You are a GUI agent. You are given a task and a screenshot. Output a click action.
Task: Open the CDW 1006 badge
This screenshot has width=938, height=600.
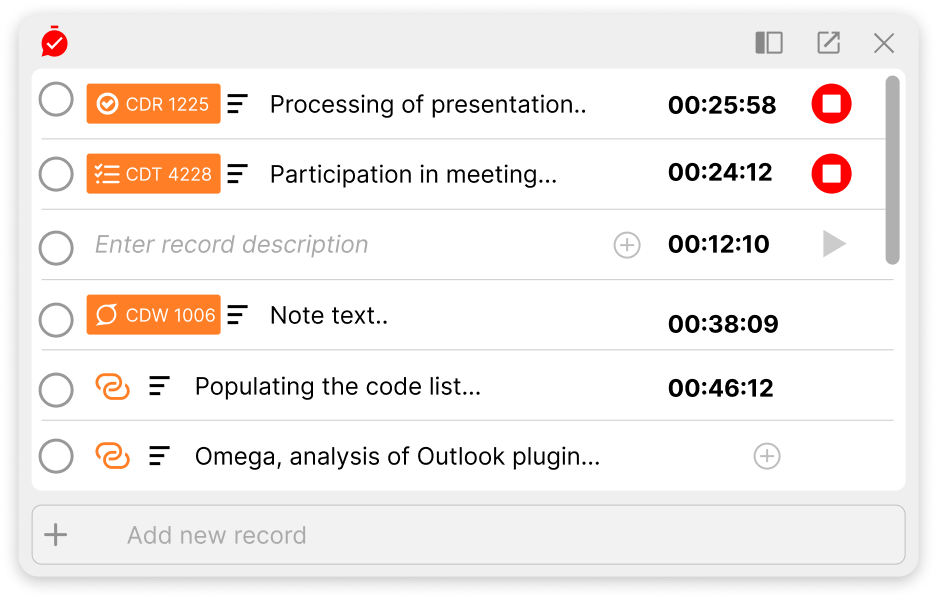[x=153, y=315]
